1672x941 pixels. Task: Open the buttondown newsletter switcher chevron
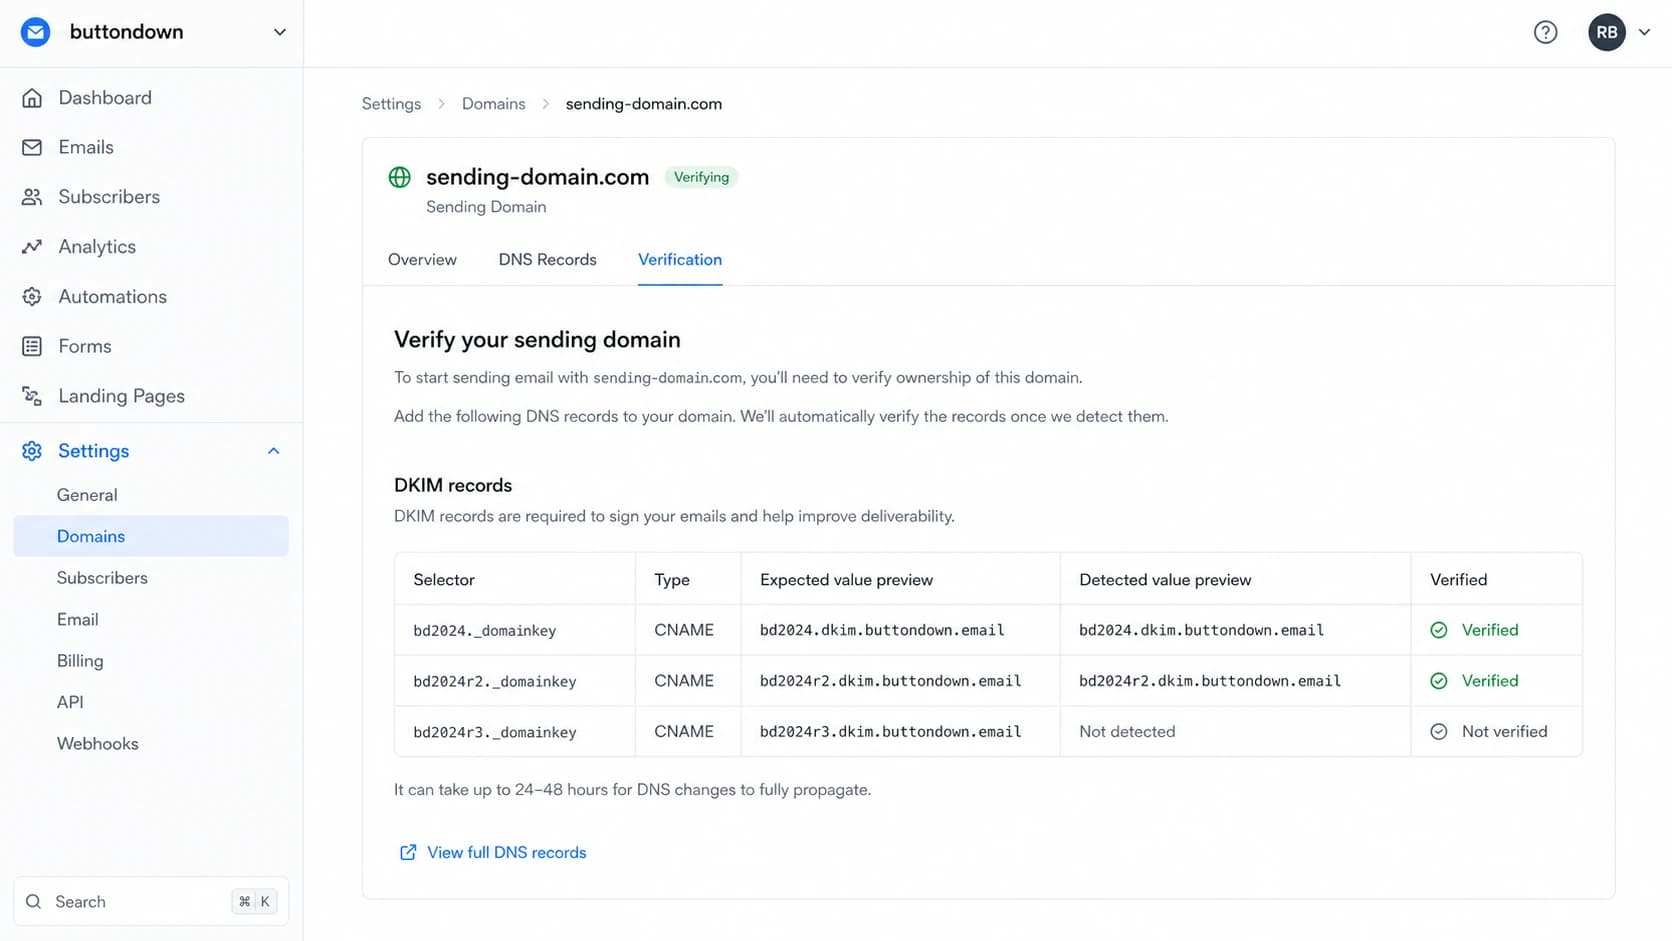[280, 32]
